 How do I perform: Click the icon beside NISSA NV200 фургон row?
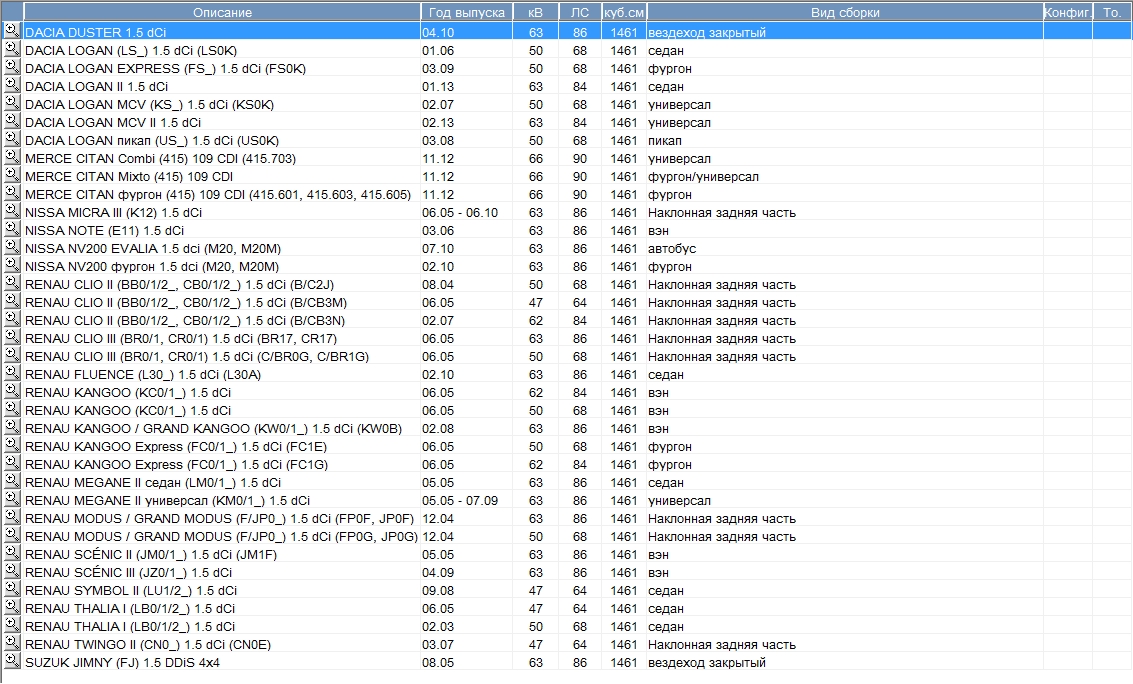(x=12, y=265)
